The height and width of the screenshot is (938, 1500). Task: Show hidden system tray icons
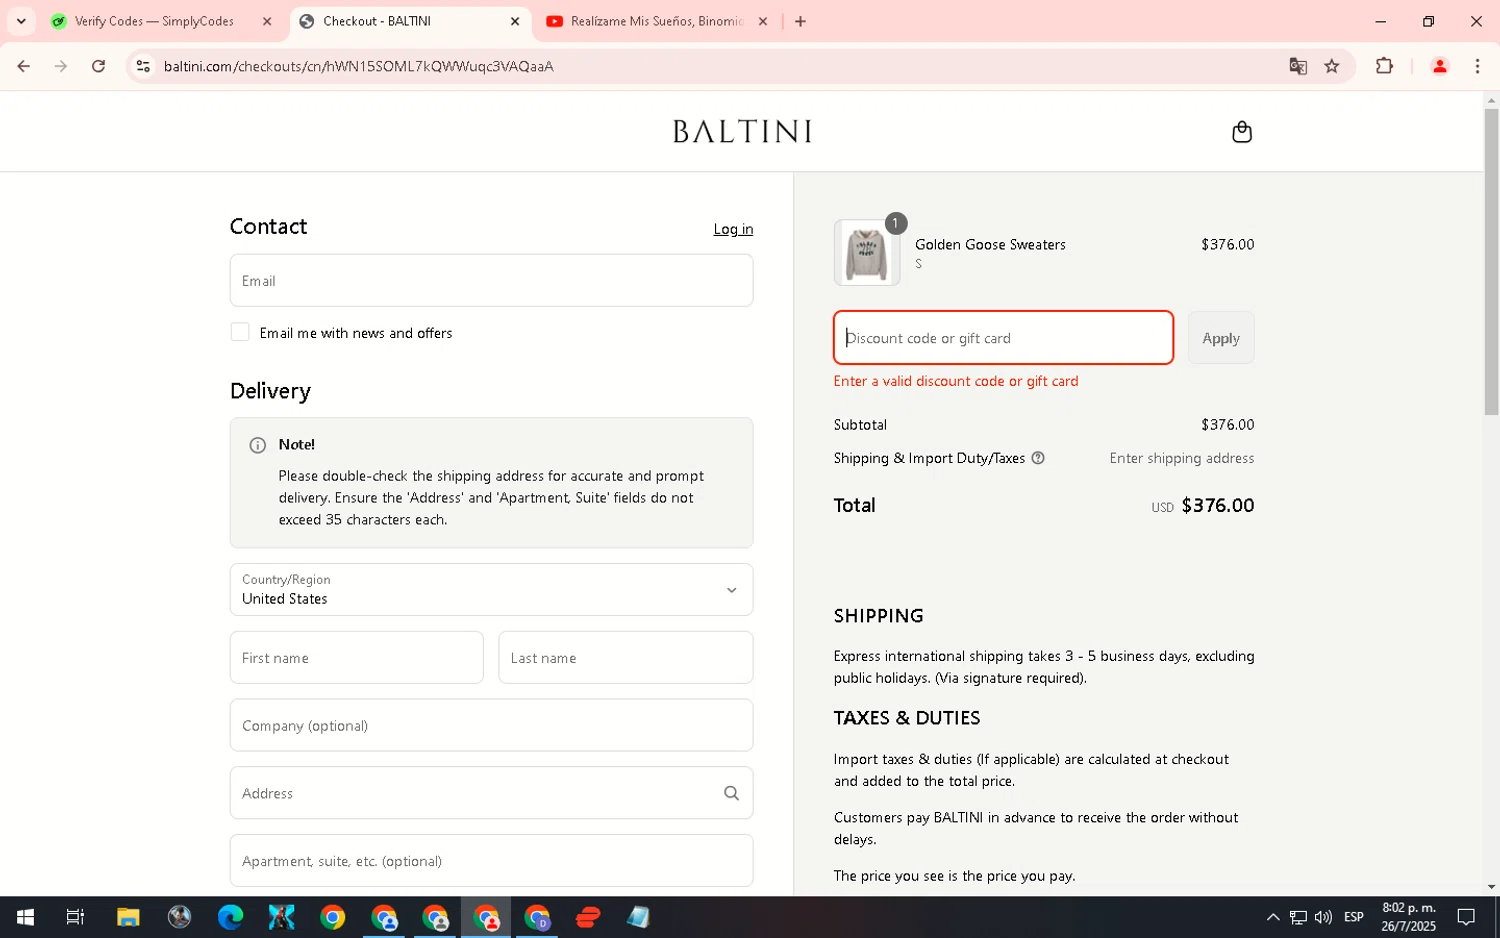(x=1272, y=917)
